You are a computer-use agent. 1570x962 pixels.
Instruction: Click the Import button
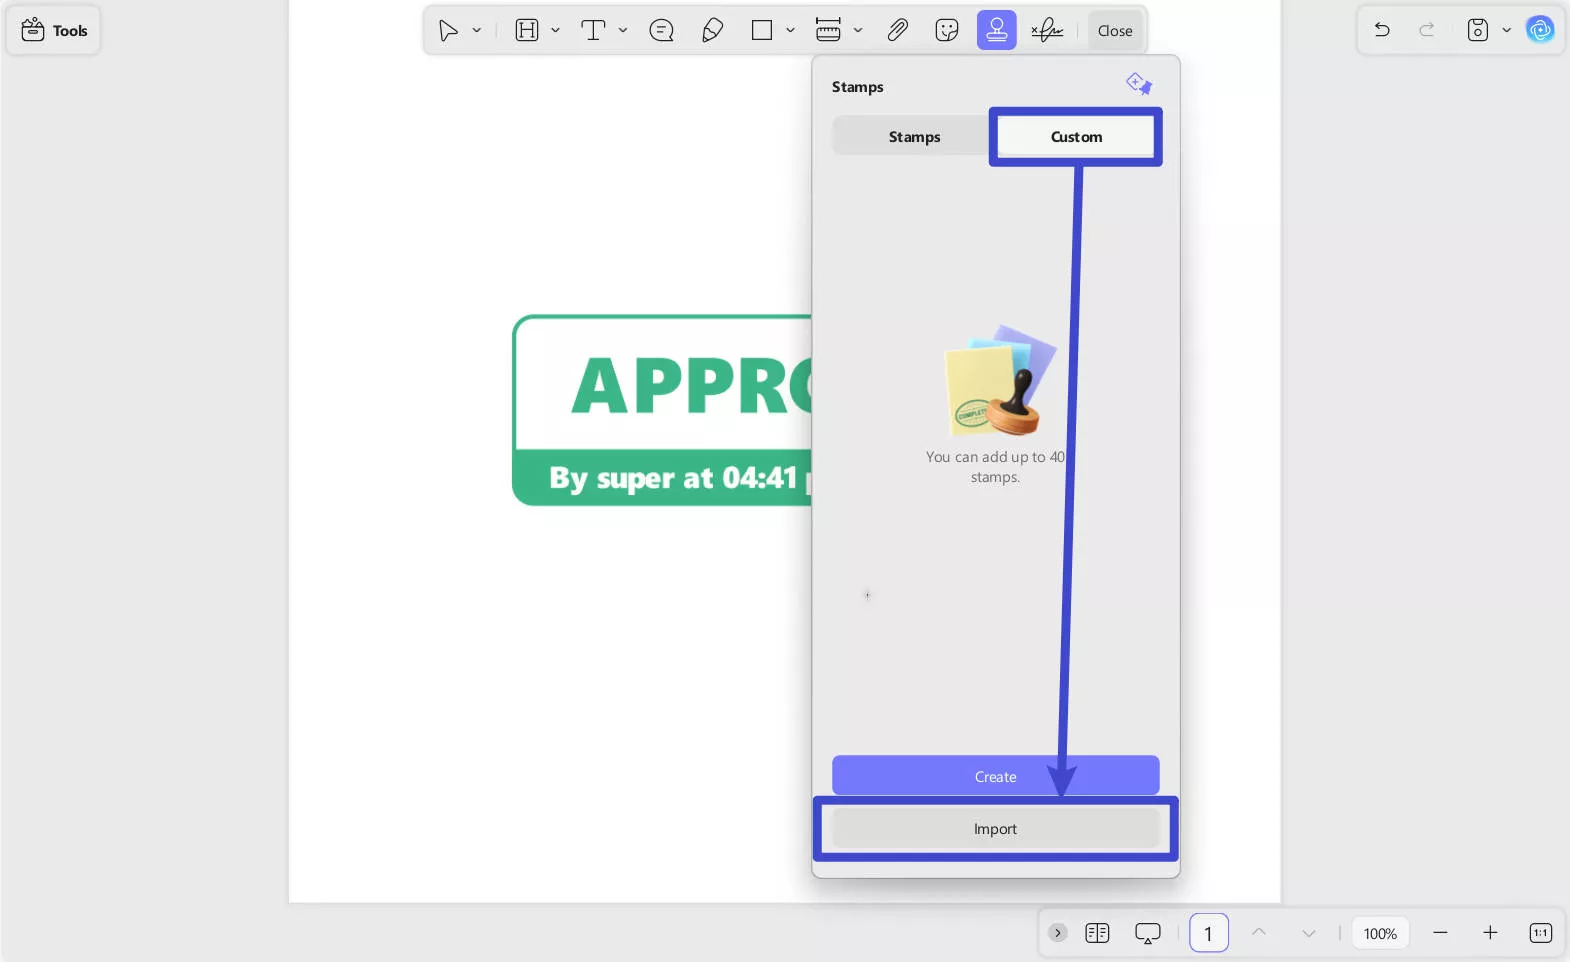click(x=995, y=829)
